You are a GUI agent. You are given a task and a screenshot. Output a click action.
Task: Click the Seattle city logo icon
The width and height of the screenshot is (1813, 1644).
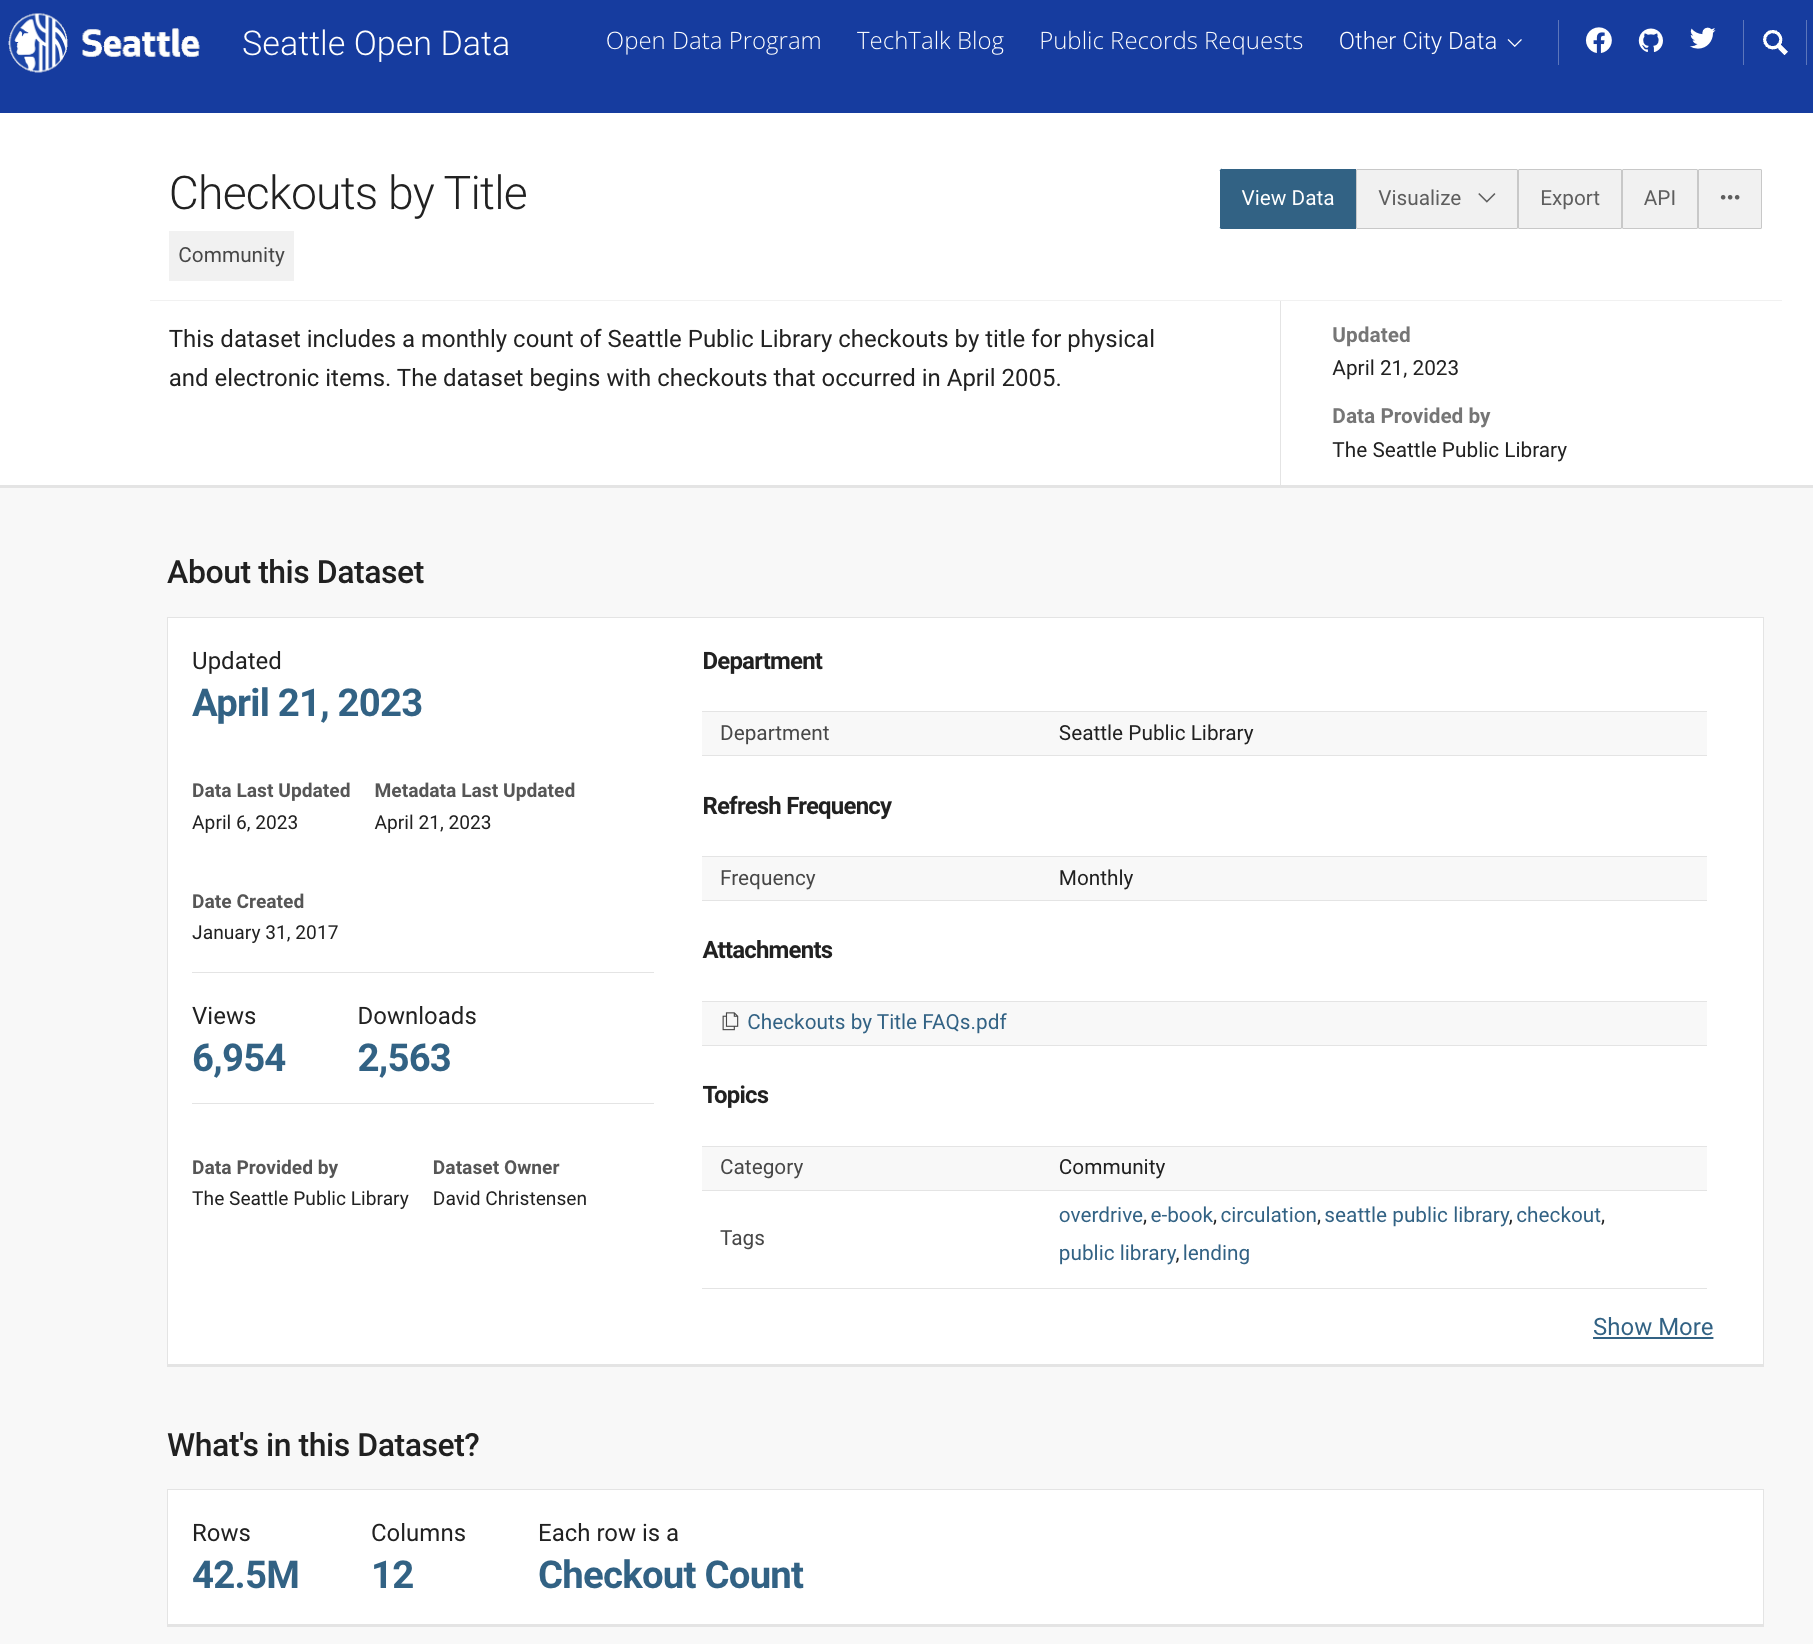38,43
